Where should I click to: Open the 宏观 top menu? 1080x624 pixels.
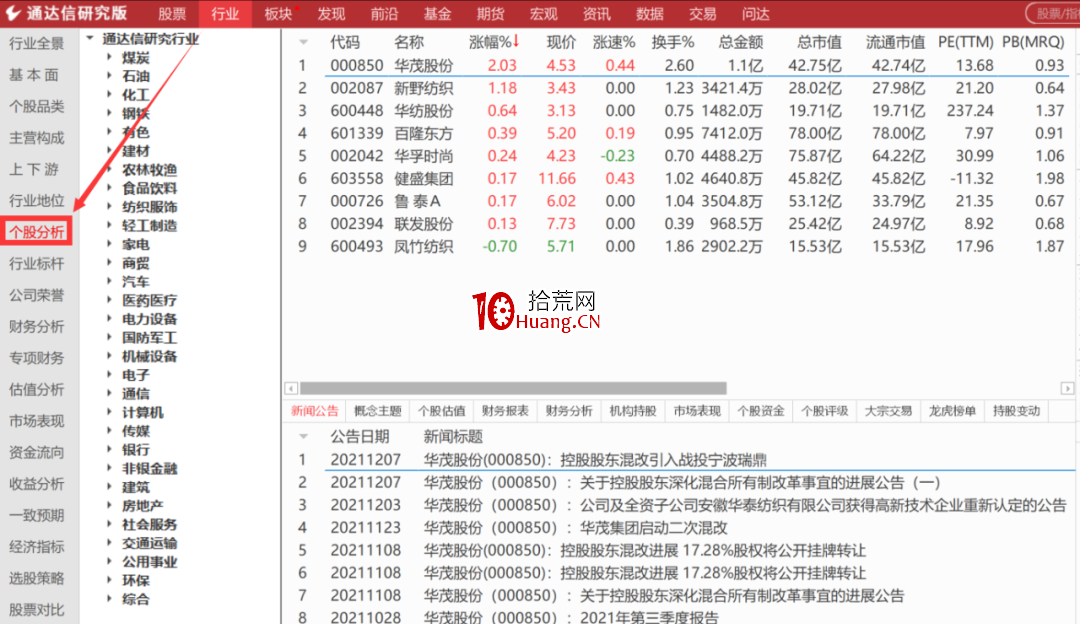(543, 14)
